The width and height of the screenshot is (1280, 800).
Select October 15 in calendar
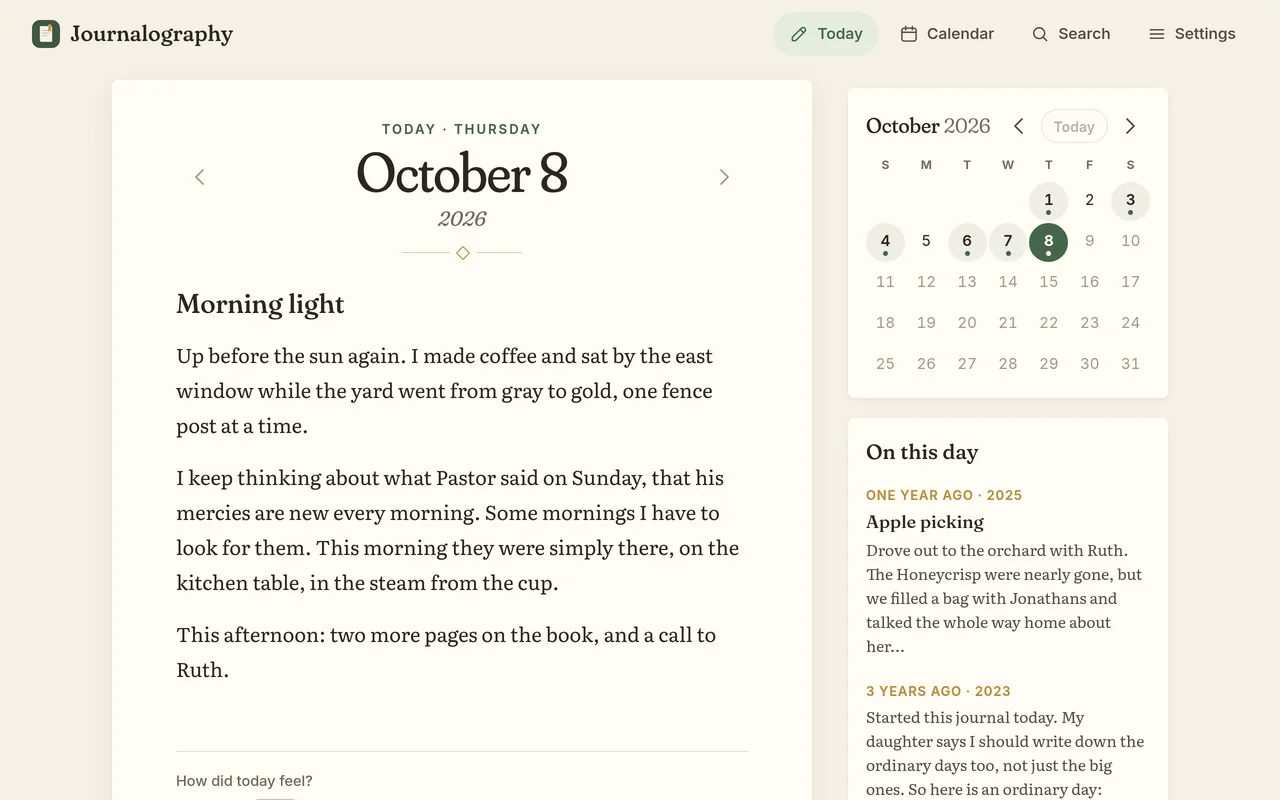(1048, 283)
